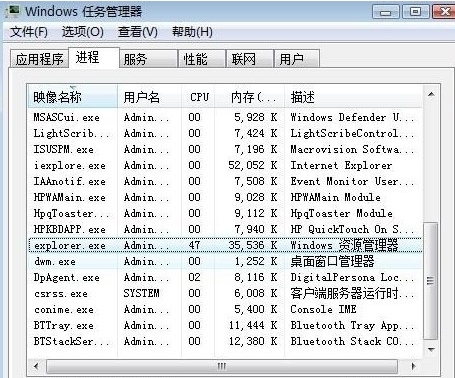Click the horizontal scroll left arrow
455x378 pixels.
point(36,366)
